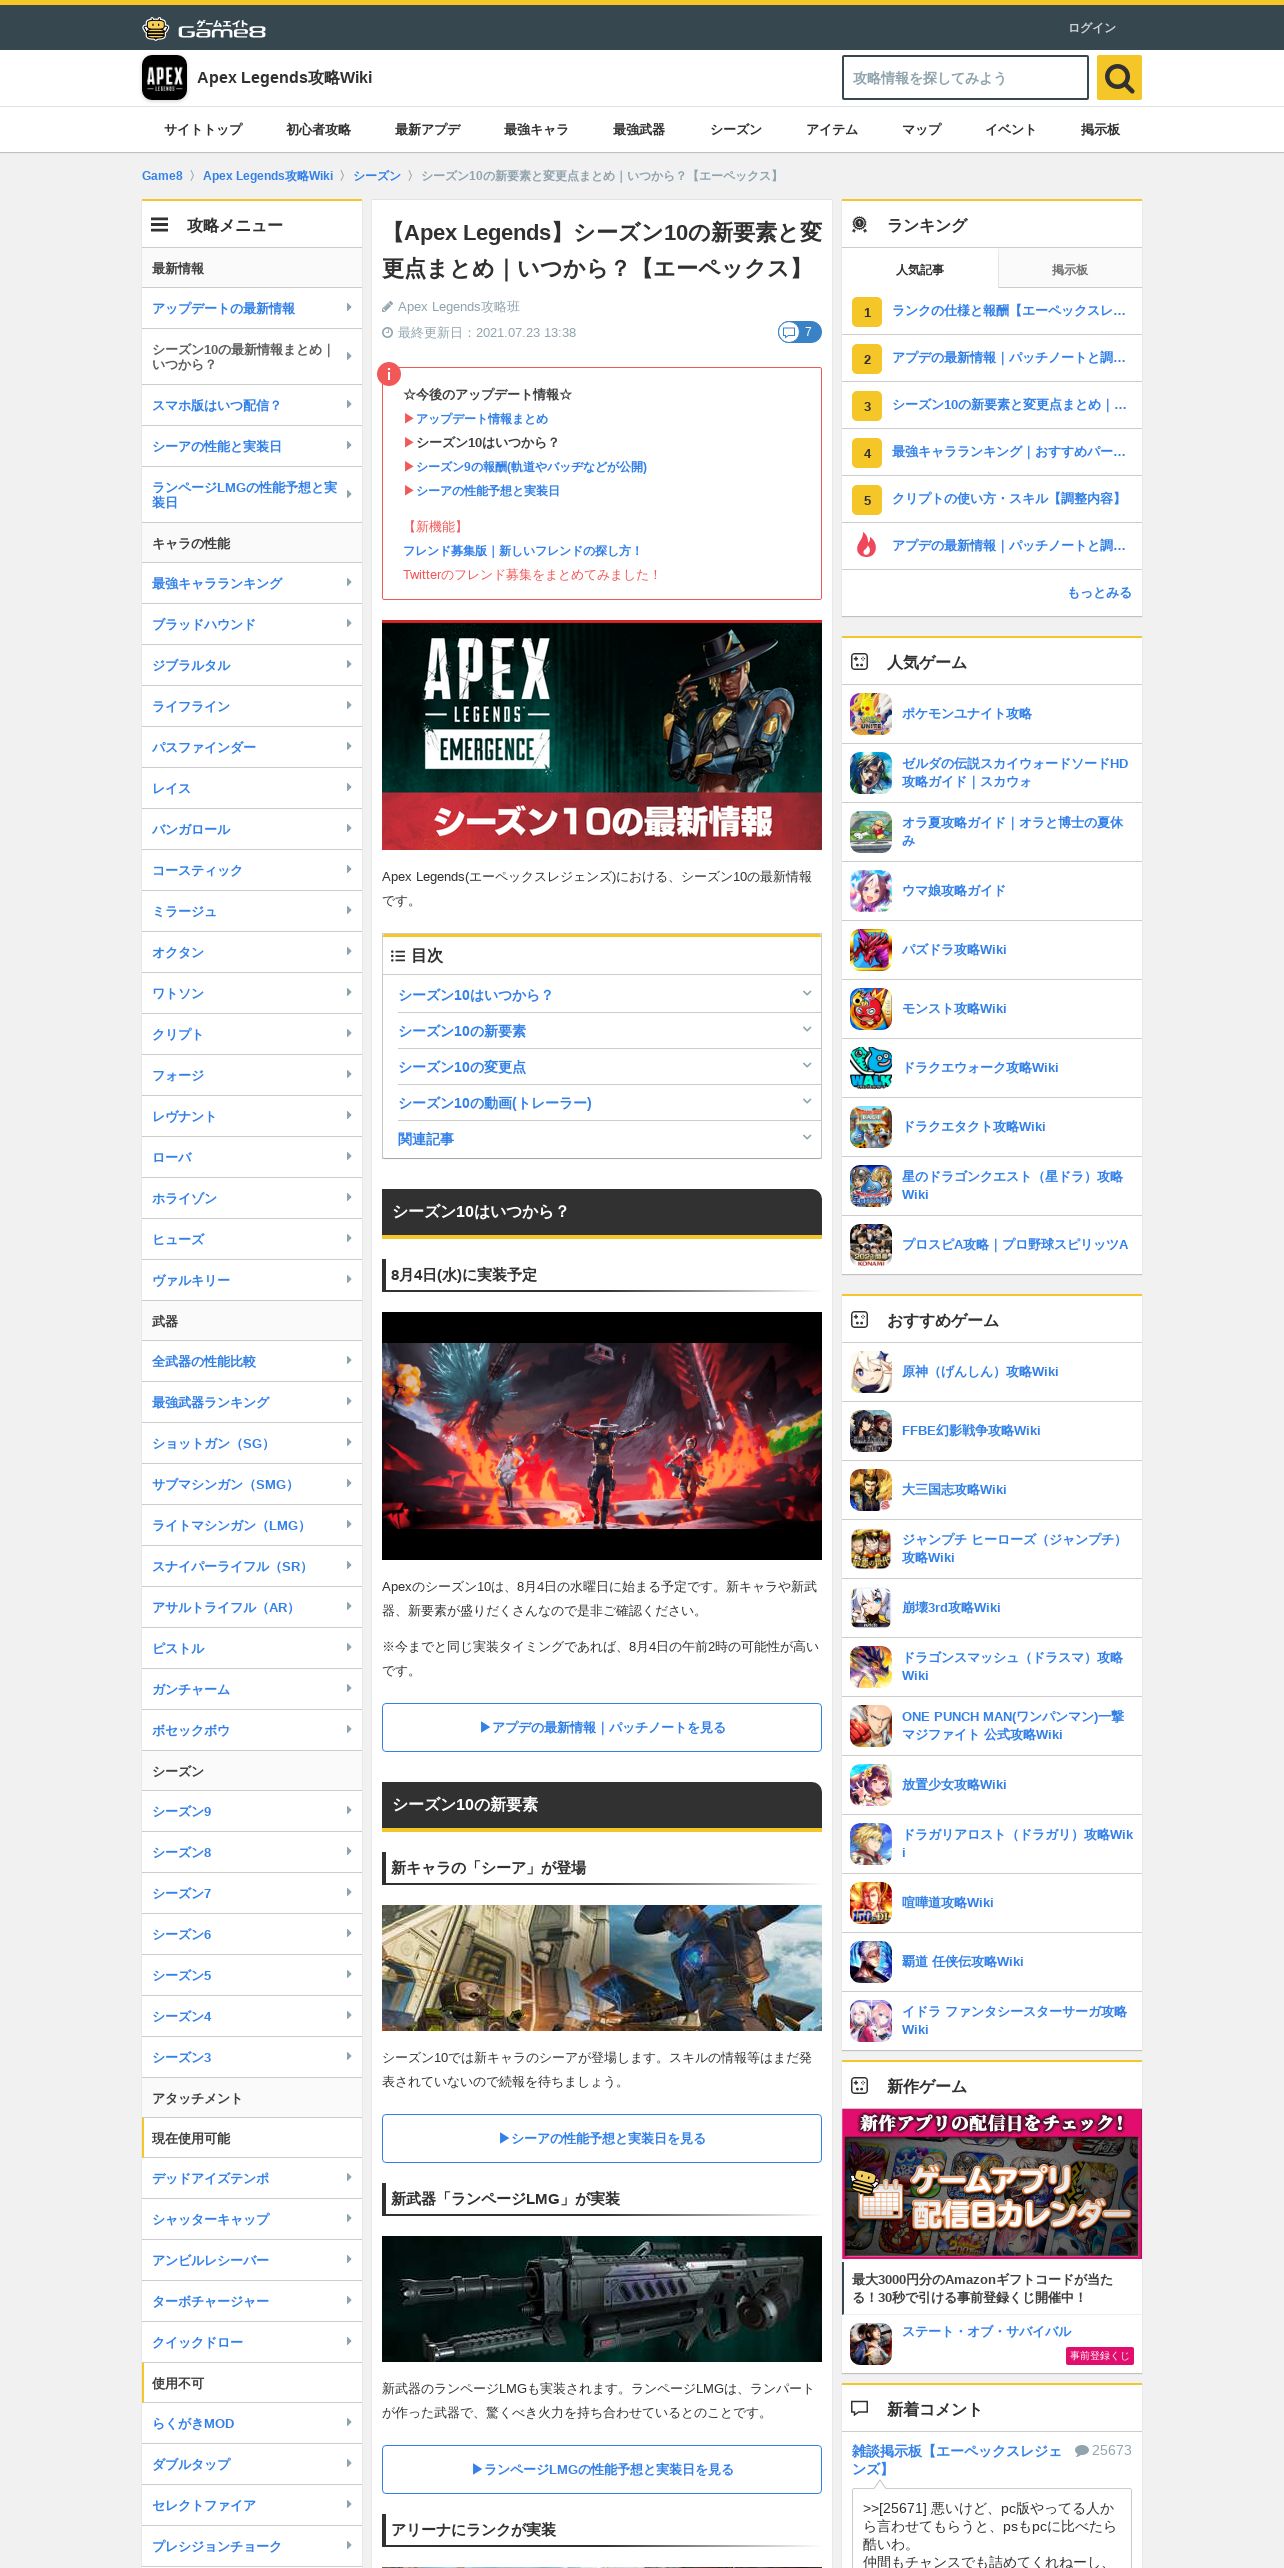The image size is (1284, 2568).
Task: Click the ドラクエタクト攻略Wiki game icon
Action: (871, 1127)
